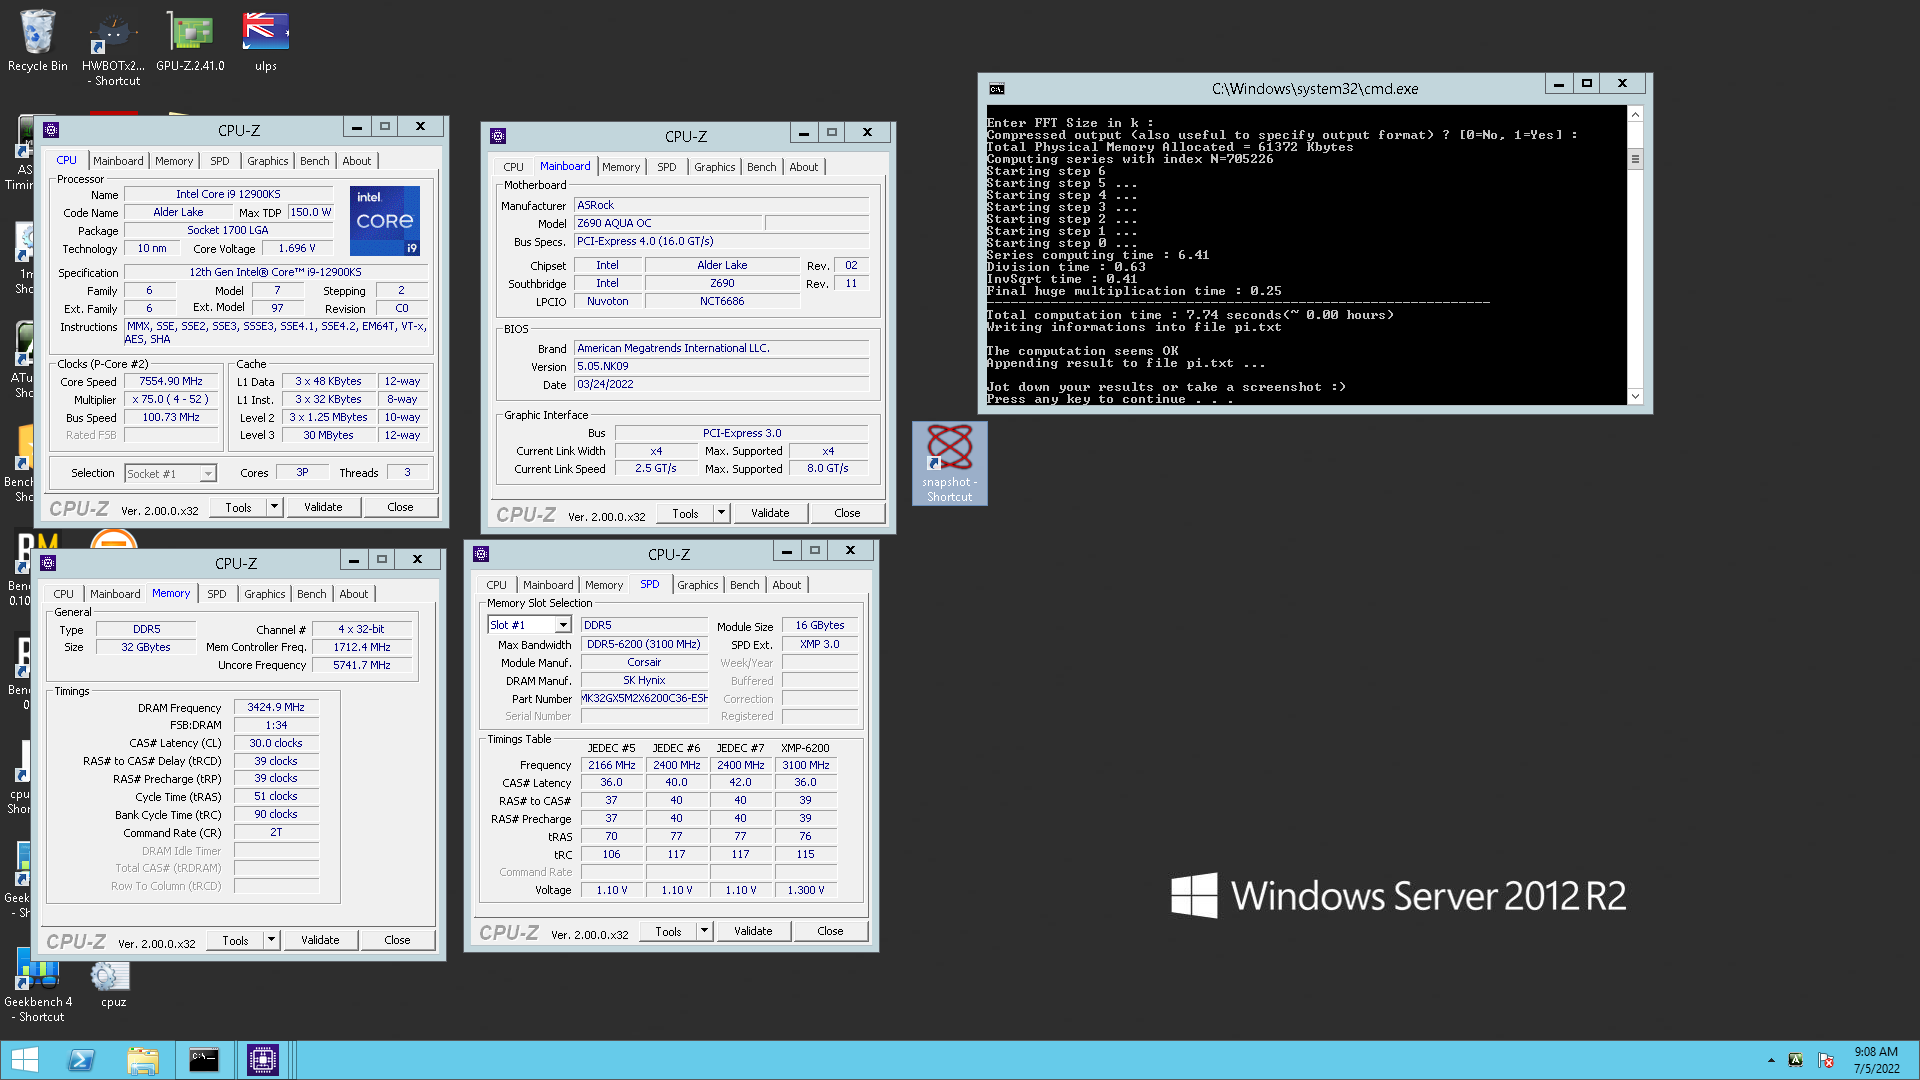
Task: Open the Recycle Bin desktop icon
Action: (38, 41)
